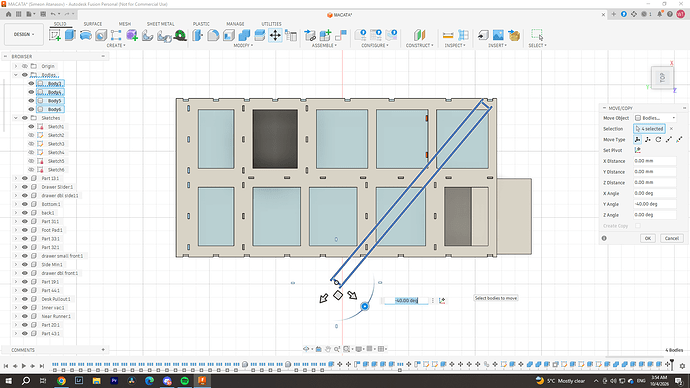Open notifications bell icon
Screen dimensions: 690x388
click(x=660, y=14)
